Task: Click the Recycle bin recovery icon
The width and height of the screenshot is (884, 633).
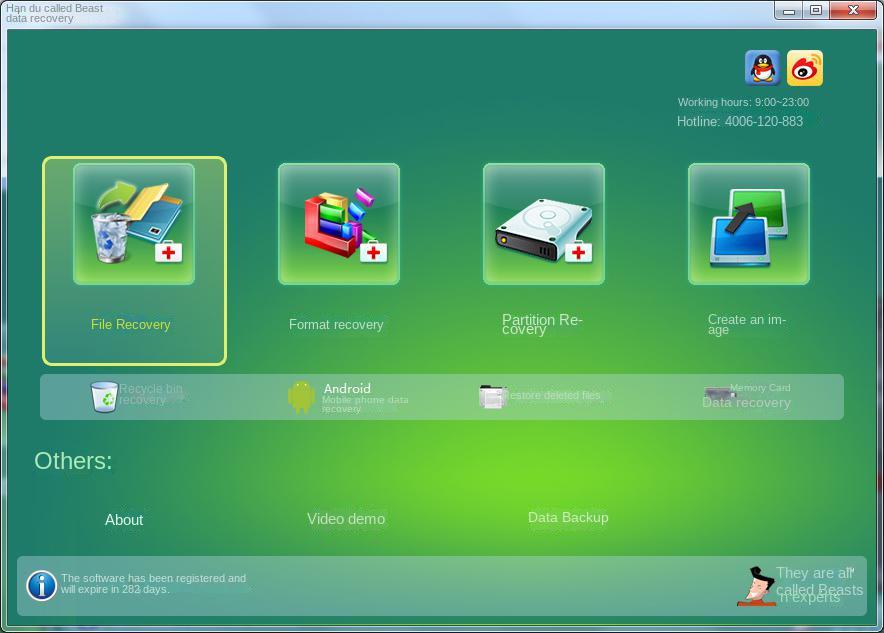Action: [105, 397]
